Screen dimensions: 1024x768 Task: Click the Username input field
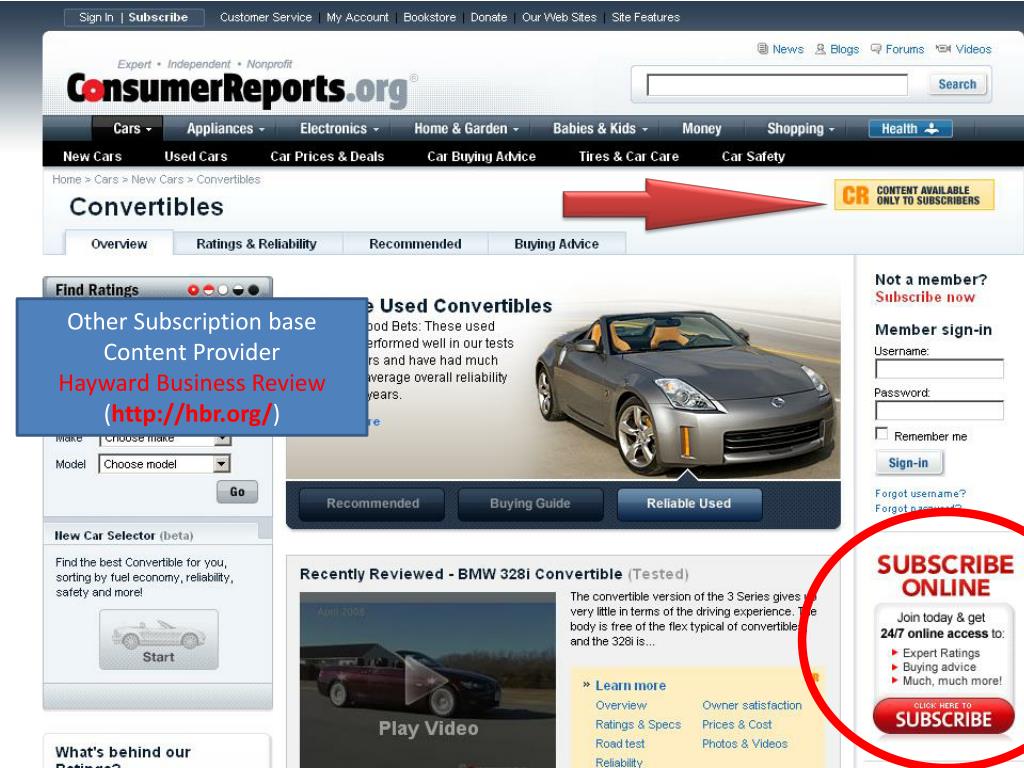[x=939, y=369]
